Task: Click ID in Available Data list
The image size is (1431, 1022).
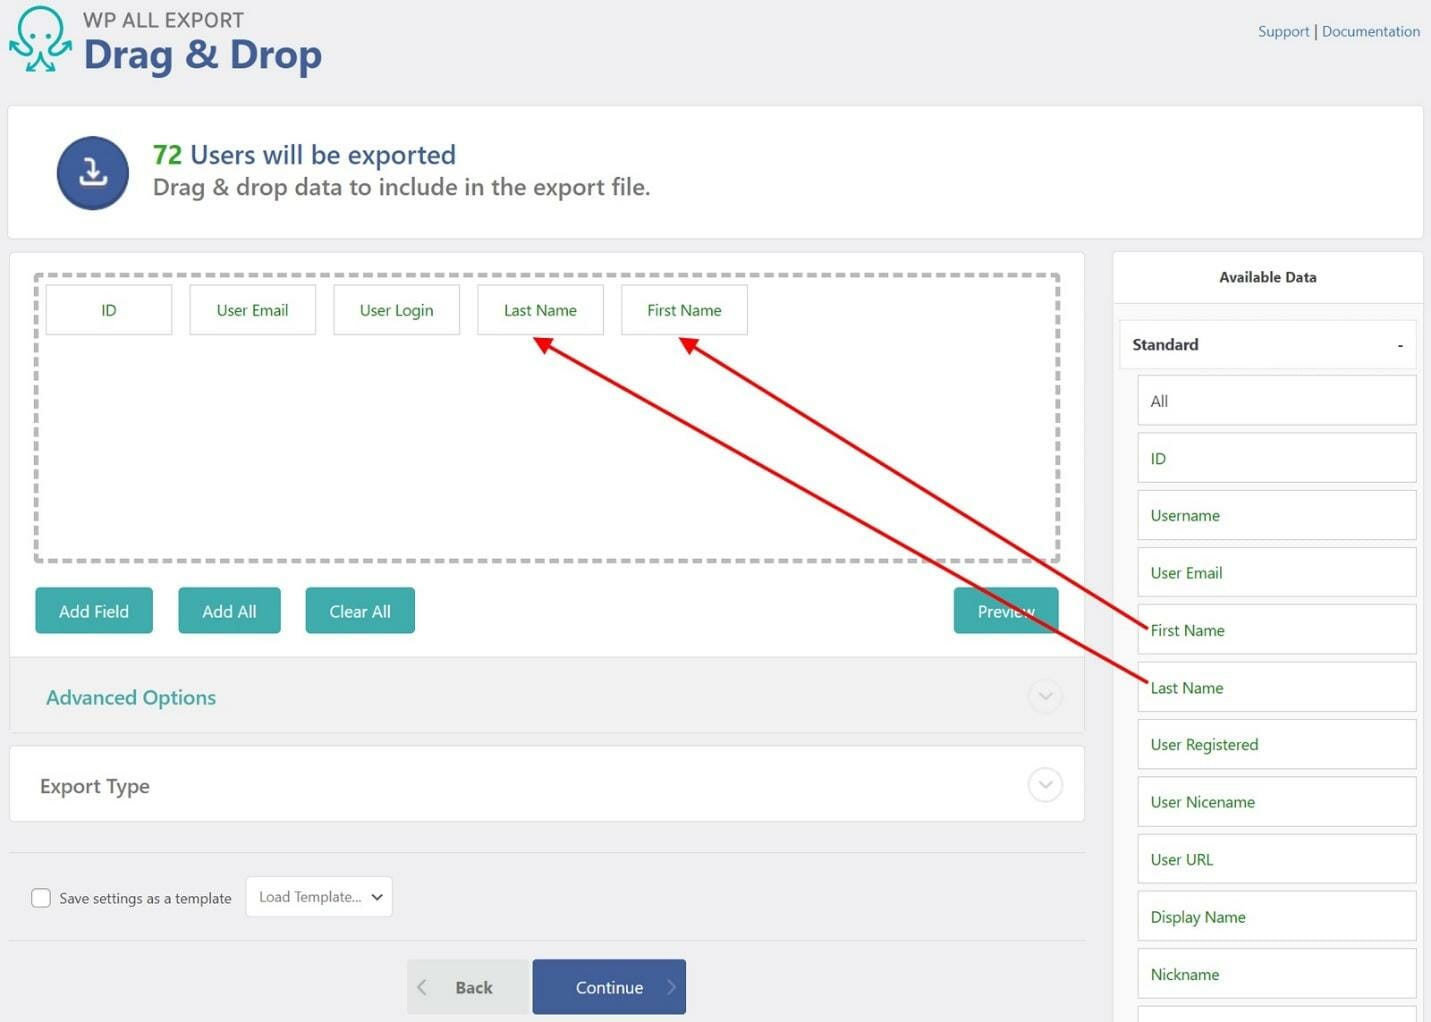Action: coord(1277,458)
